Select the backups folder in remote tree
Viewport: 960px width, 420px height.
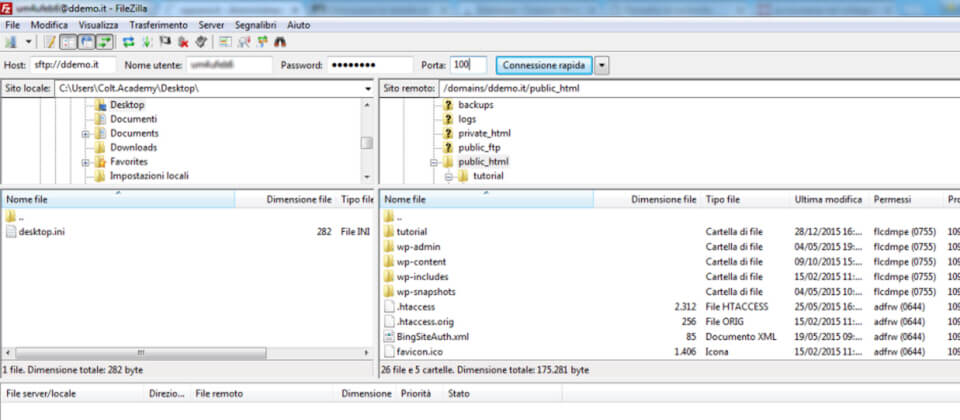476,105
